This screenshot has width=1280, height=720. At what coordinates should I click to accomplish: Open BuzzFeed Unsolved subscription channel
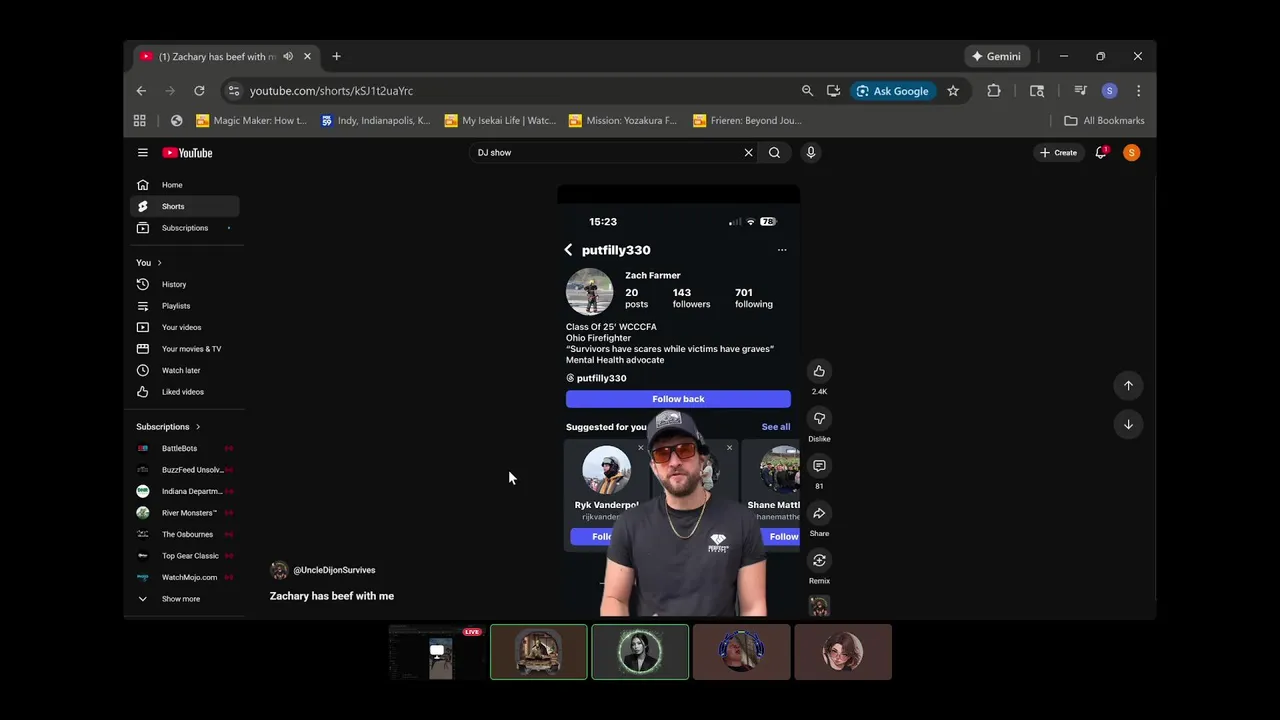(185, 470)
